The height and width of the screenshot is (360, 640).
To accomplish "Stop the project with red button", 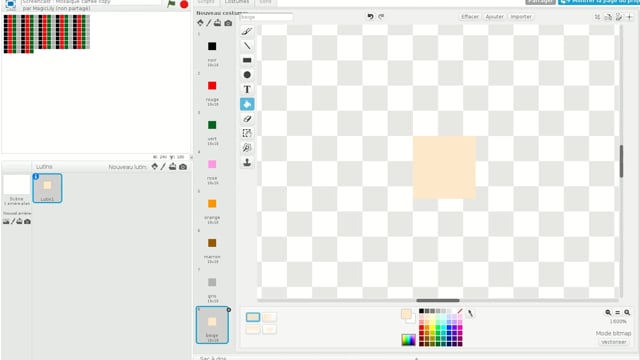I will [184, 4].
